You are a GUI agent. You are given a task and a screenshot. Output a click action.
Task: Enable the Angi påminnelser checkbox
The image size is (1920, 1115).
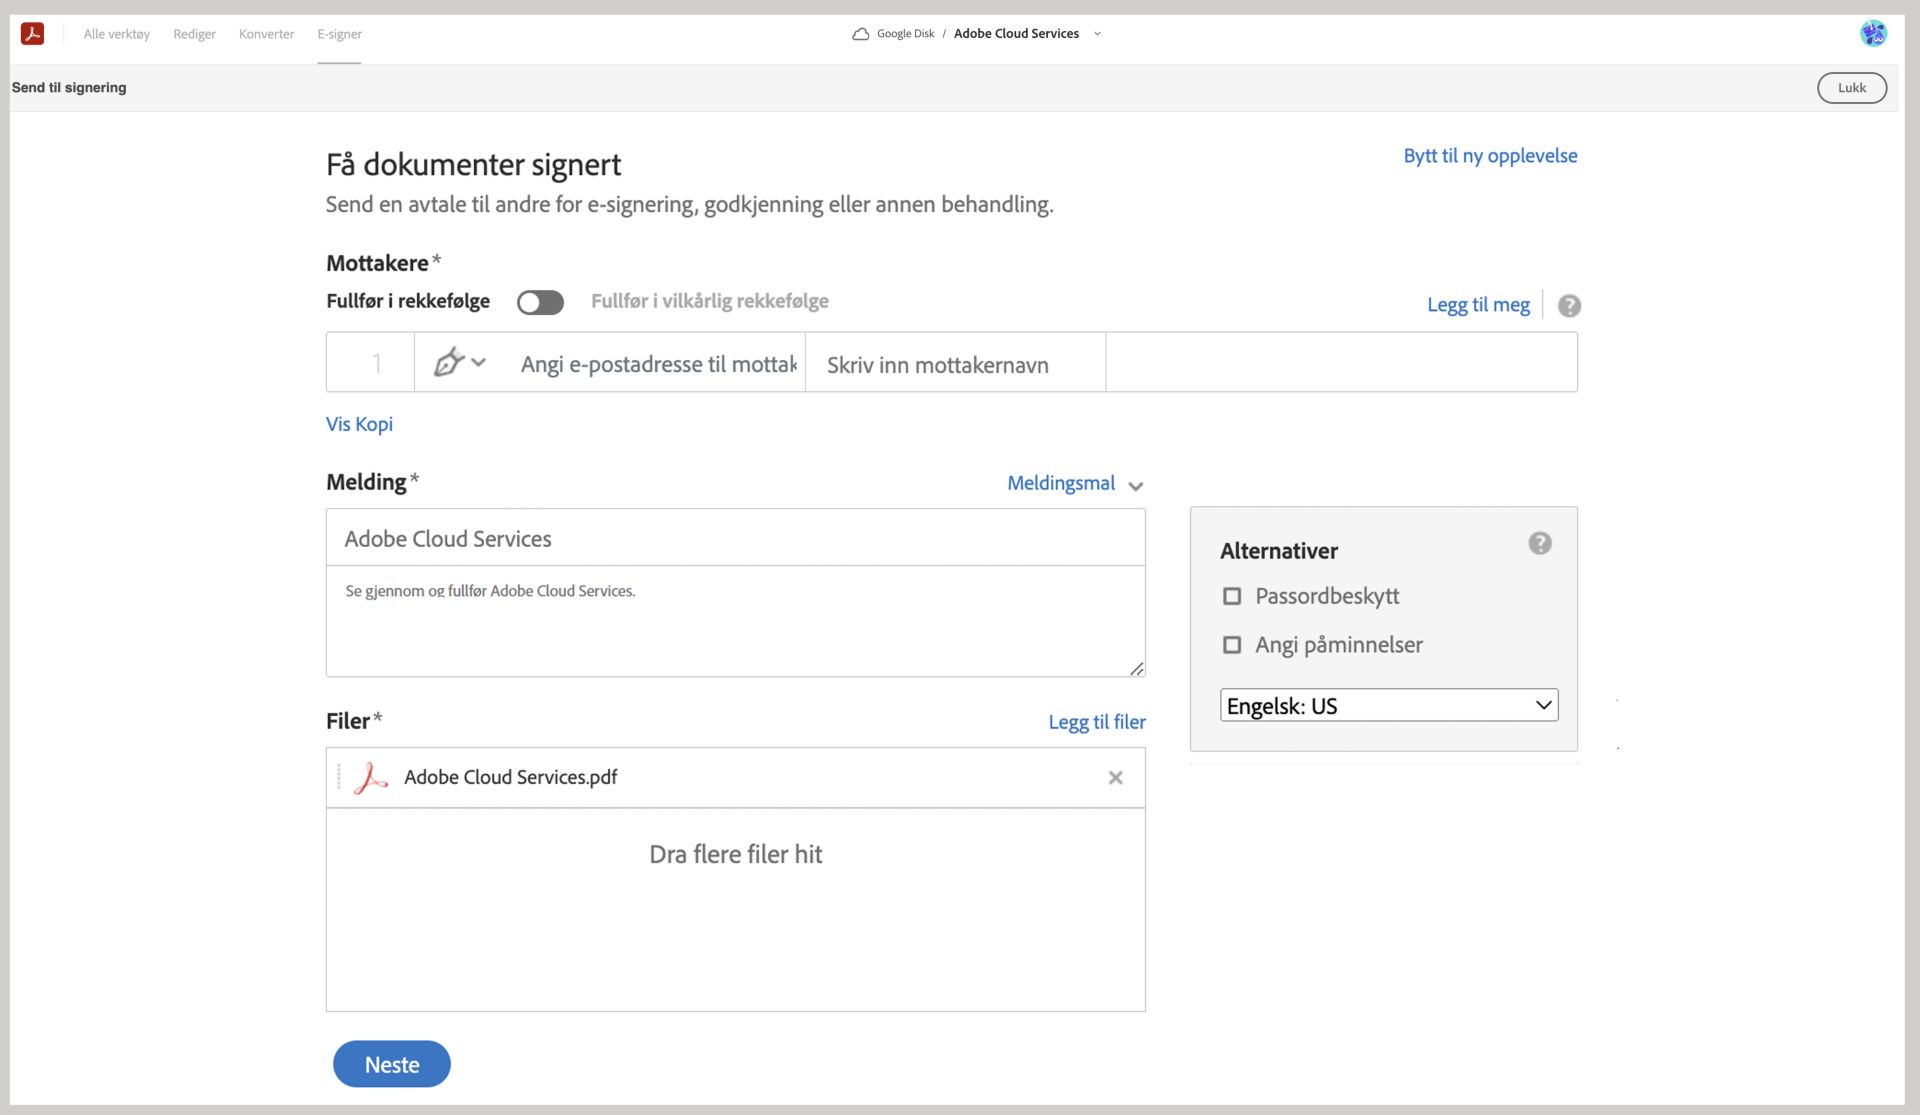1232,645
